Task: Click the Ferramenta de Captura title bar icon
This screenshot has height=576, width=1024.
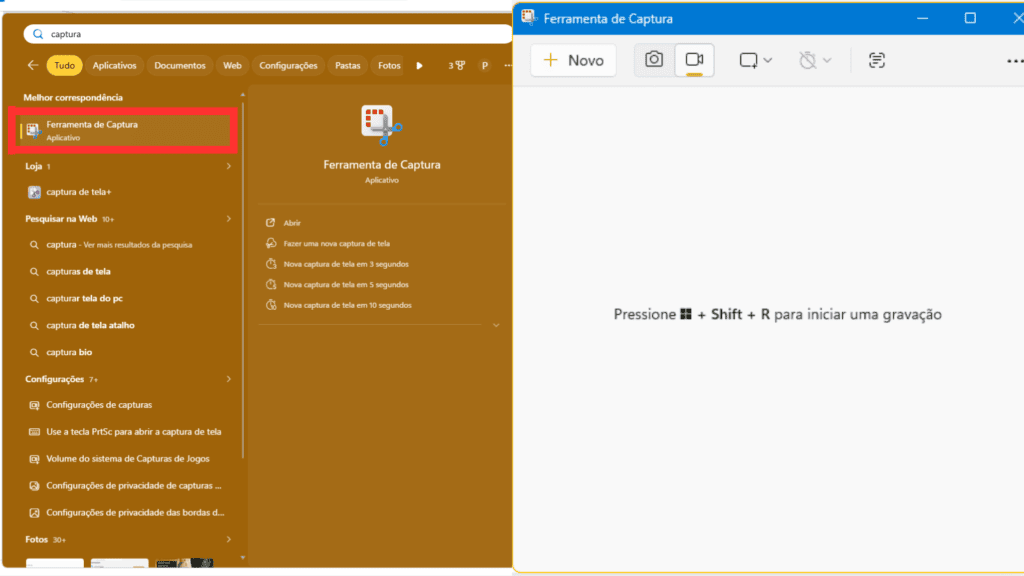Action: [x=528, y=18]
